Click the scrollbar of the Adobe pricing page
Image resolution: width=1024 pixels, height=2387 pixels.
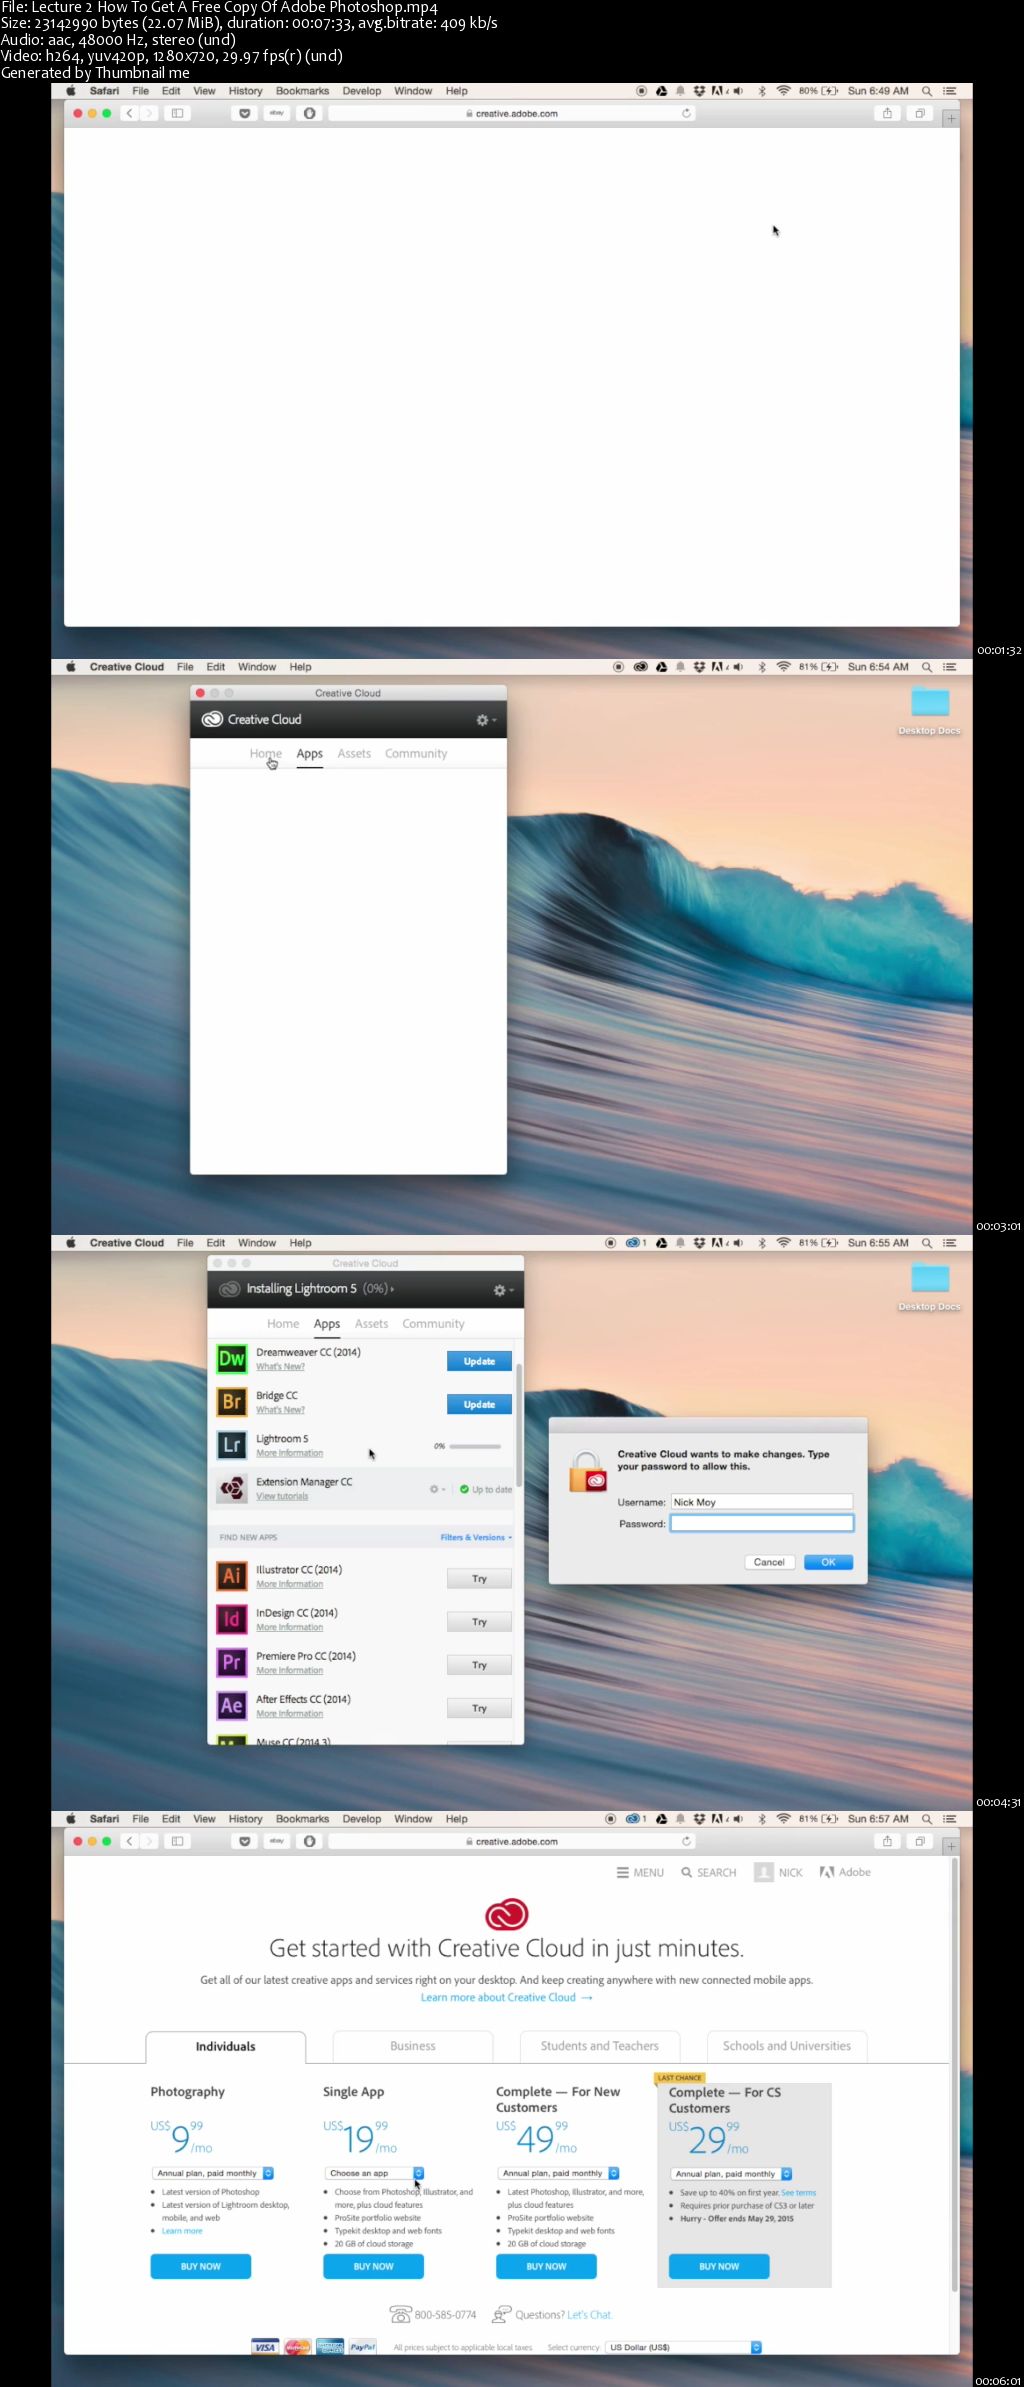tap(954, 2075)
